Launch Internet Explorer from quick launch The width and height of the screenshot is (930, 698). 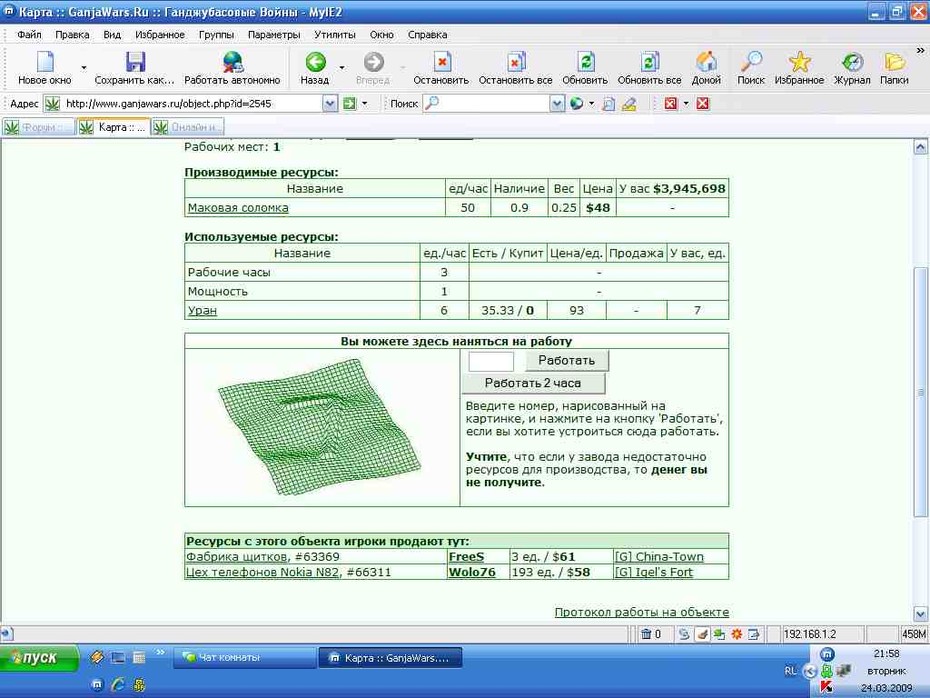tap(118, 685)
